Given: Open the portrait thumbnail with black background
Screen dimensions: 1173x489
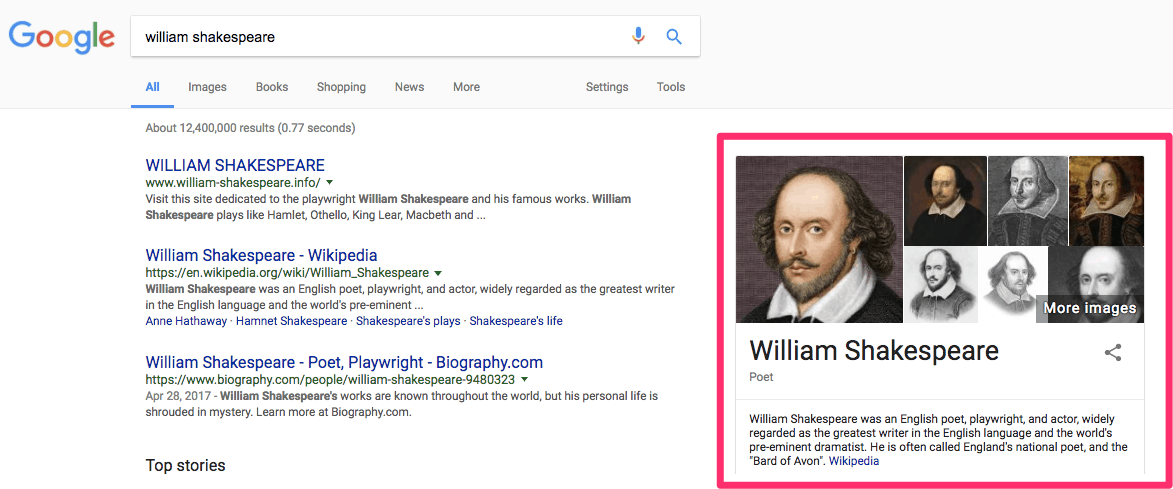Looking at the screenshot, I should coord(946,200).
